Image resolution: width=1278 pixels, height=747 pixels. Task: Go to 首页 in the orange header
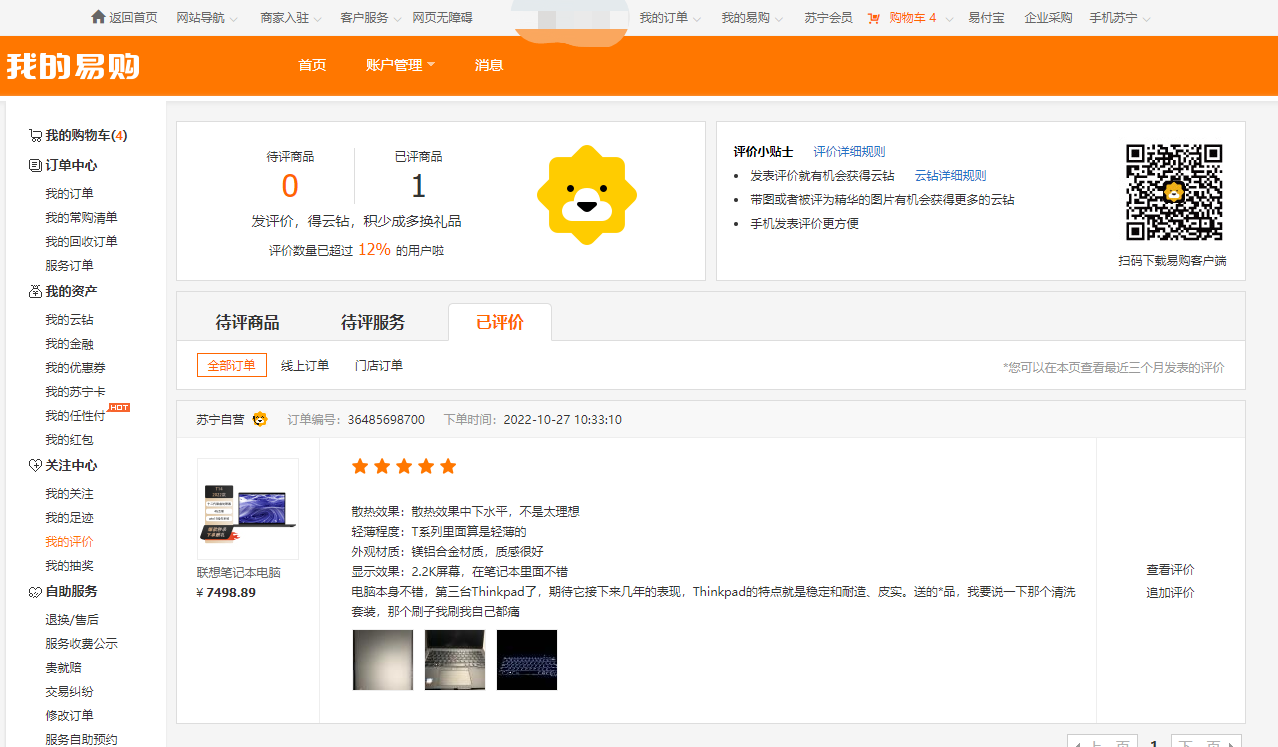(312, 65)
